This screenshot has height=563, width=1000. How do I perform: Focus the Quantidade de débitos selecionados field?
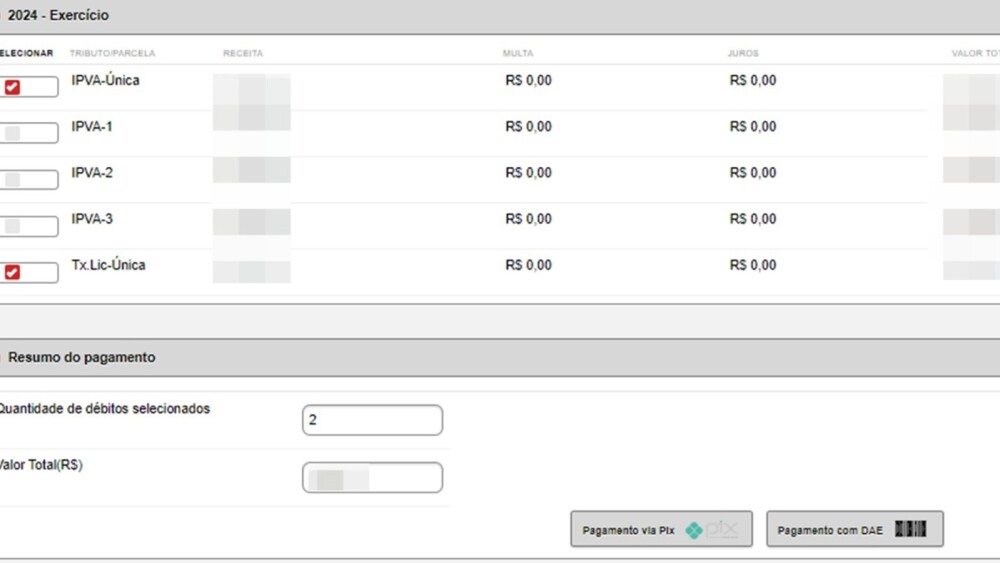(x=372, y=420)
